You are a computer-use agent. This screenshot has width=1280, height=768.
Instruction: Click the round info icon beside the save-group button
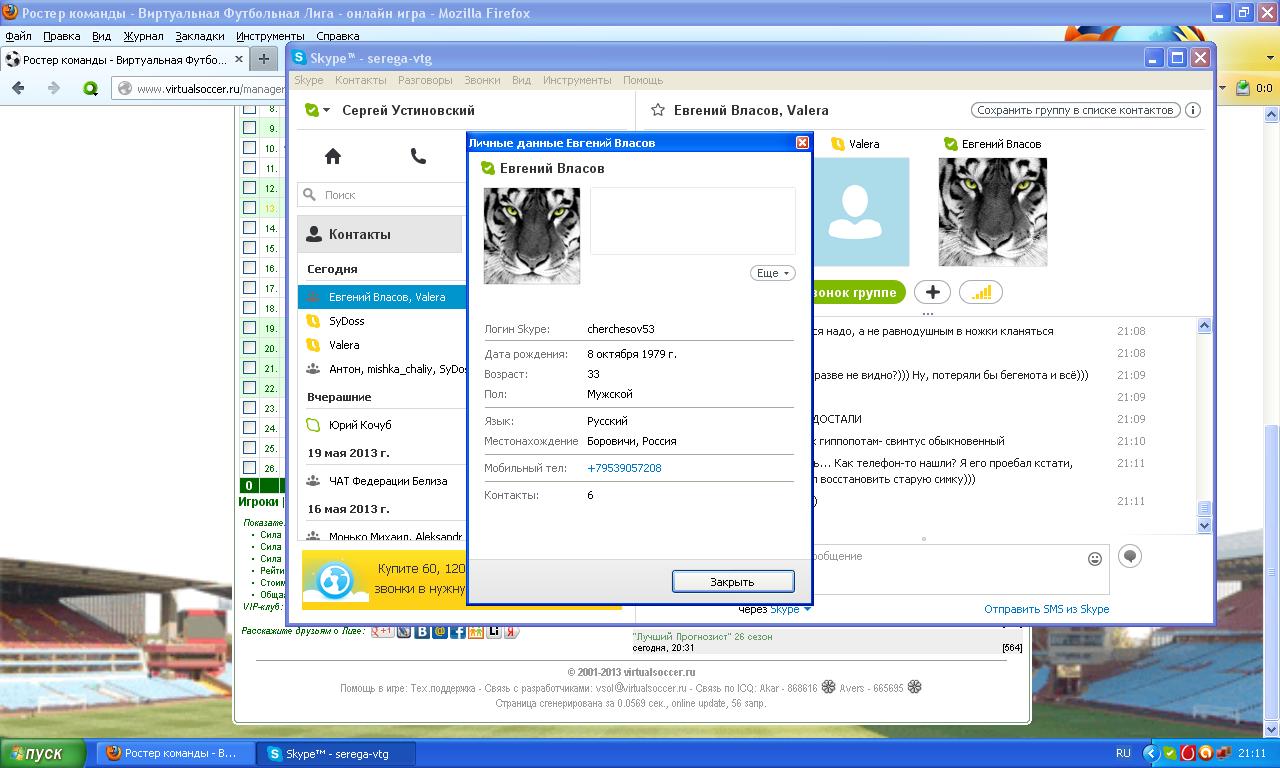tap(1193, 110)
